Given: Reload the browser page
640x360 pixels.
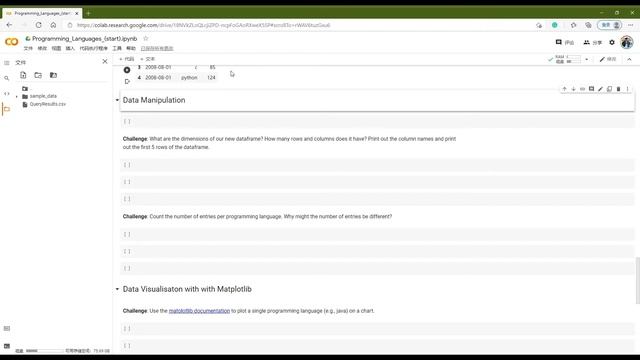Looking at the screenshot, I should (x=38, y=25).
